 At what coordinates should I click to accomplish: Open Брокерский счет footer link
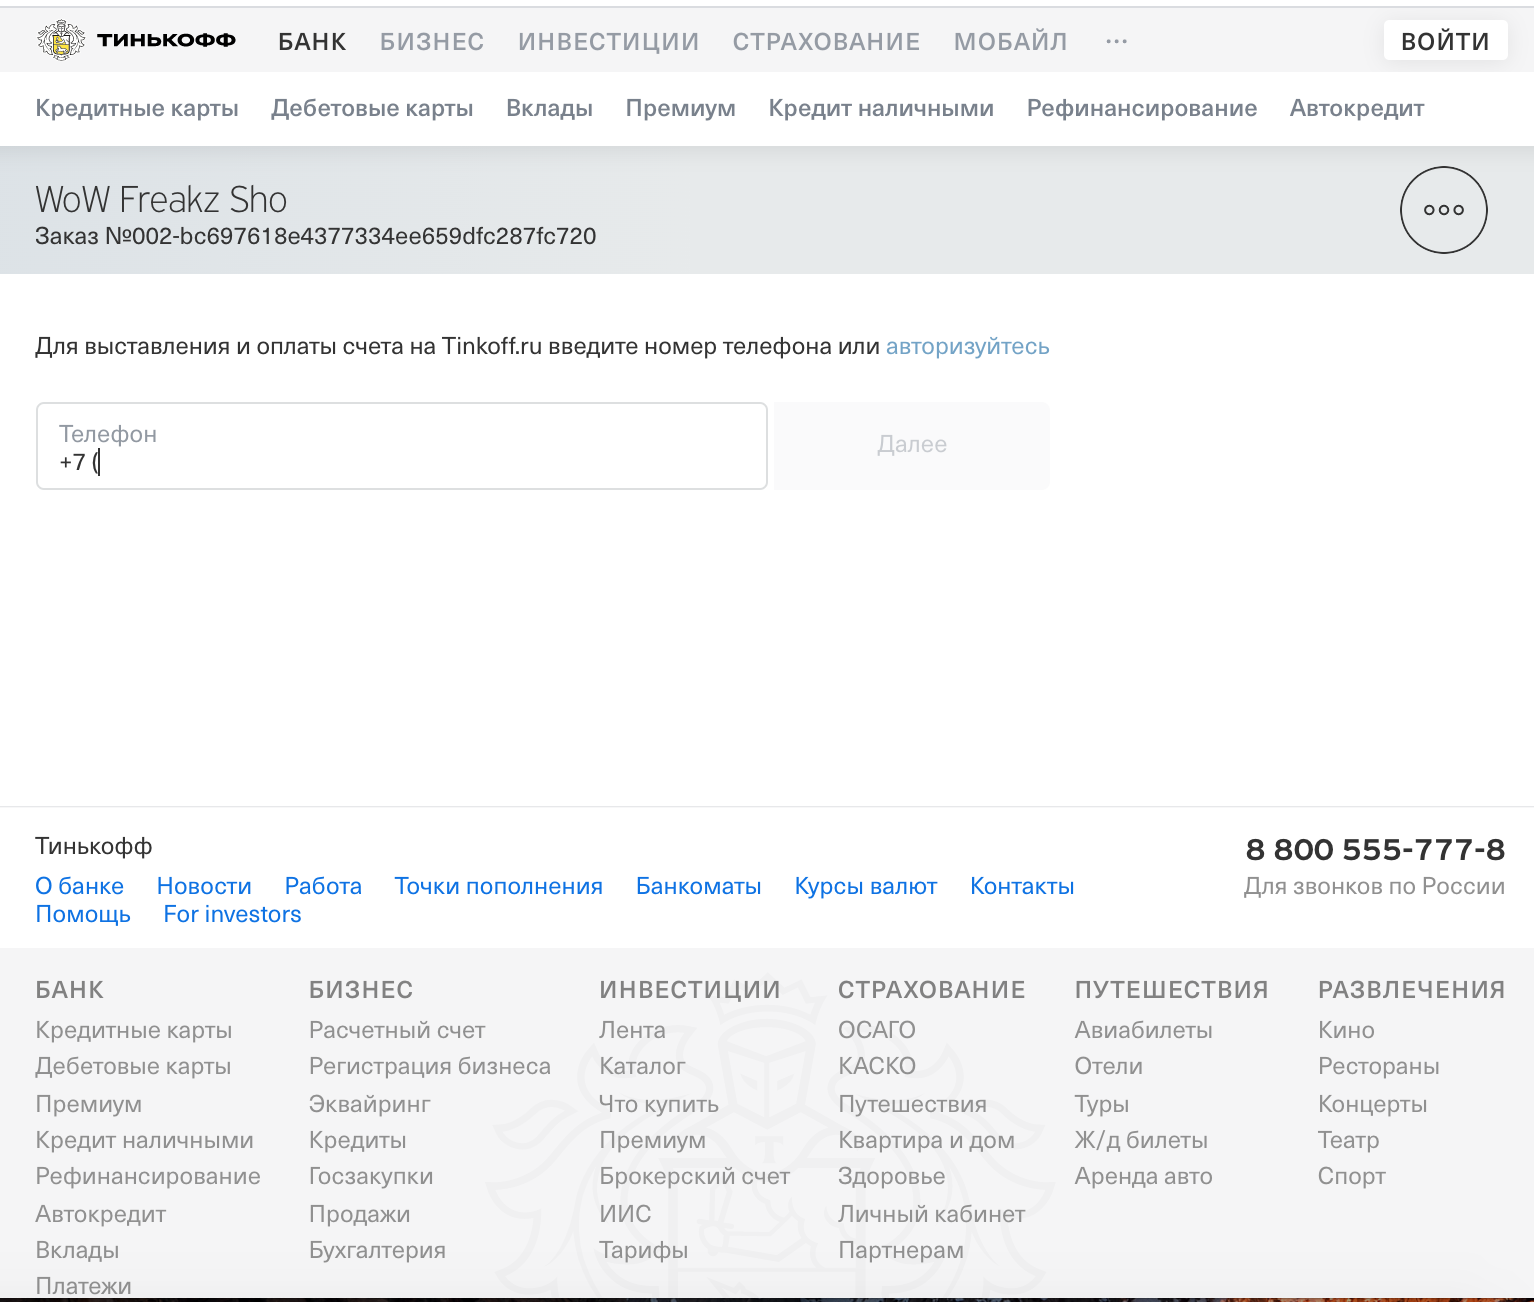coord(695,1176)
